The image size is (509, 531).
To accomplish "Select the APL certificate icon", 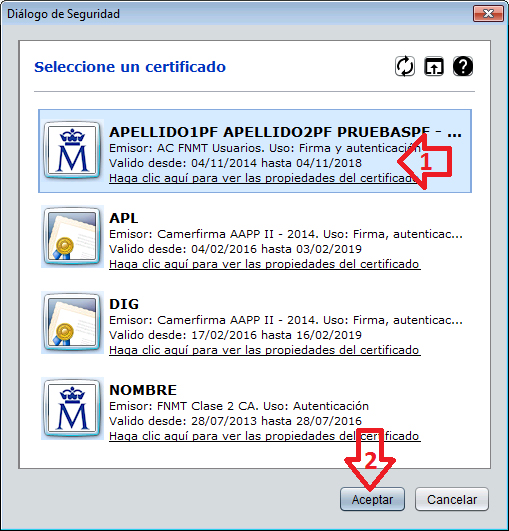I will point(72,236).
